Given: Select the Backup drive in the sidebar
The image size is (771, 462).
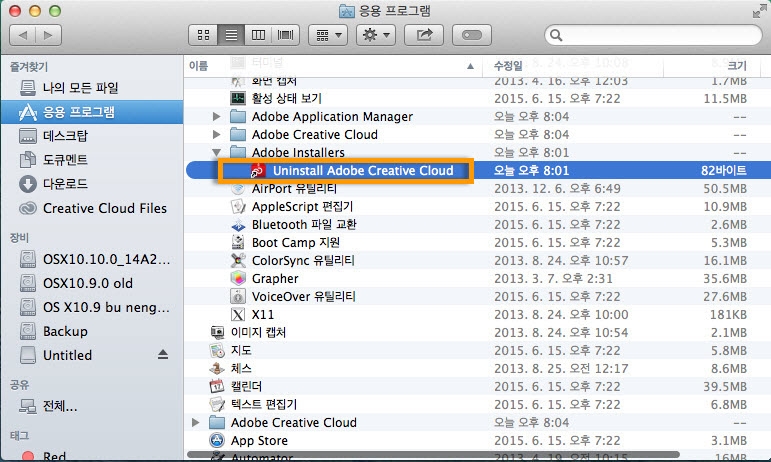Looking at the screenshot, I should pos(91,331).
